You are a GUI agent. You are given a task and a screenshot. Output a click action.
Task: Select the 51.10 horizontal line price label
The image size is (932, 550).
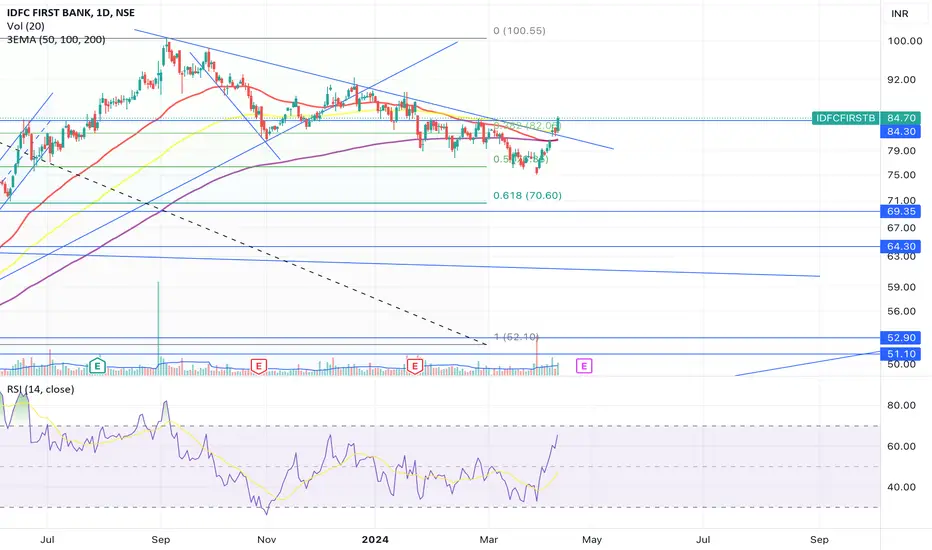[x=900, y=354]
